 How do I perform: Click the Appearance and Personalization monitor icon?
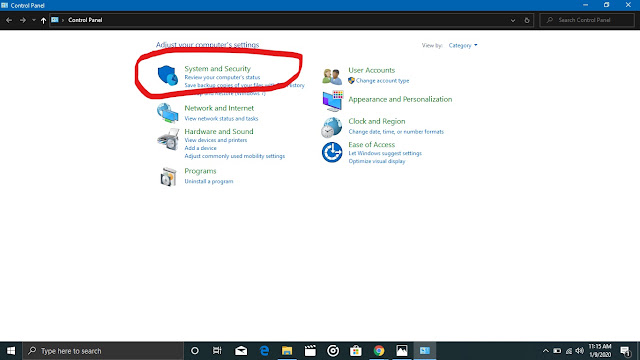click(332, 101)
